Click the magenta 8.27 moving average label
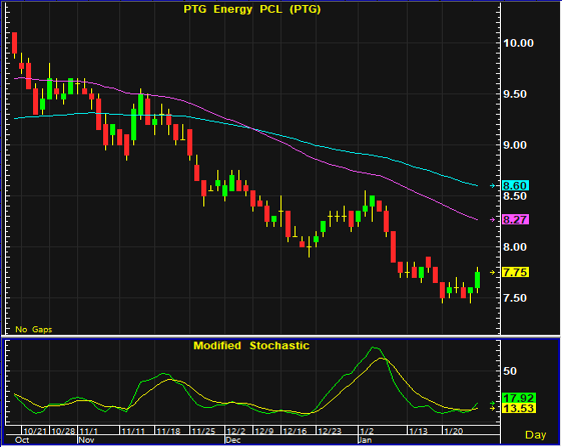Viewport: 562px width, 447px height. pyautogui.click(x=515, y=219)
